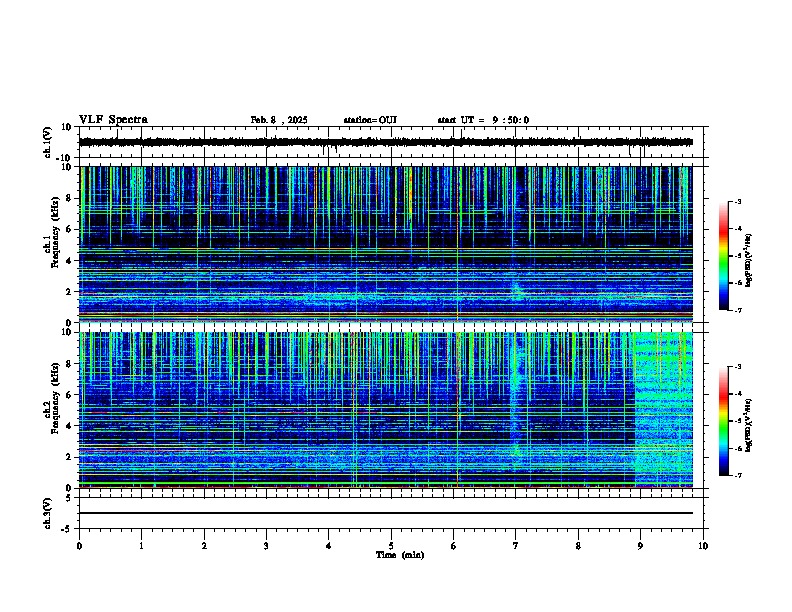Click the time axis tick label "3"
Image resolution: width=792 pixels, height=612 pixels.
coord(266,546)
